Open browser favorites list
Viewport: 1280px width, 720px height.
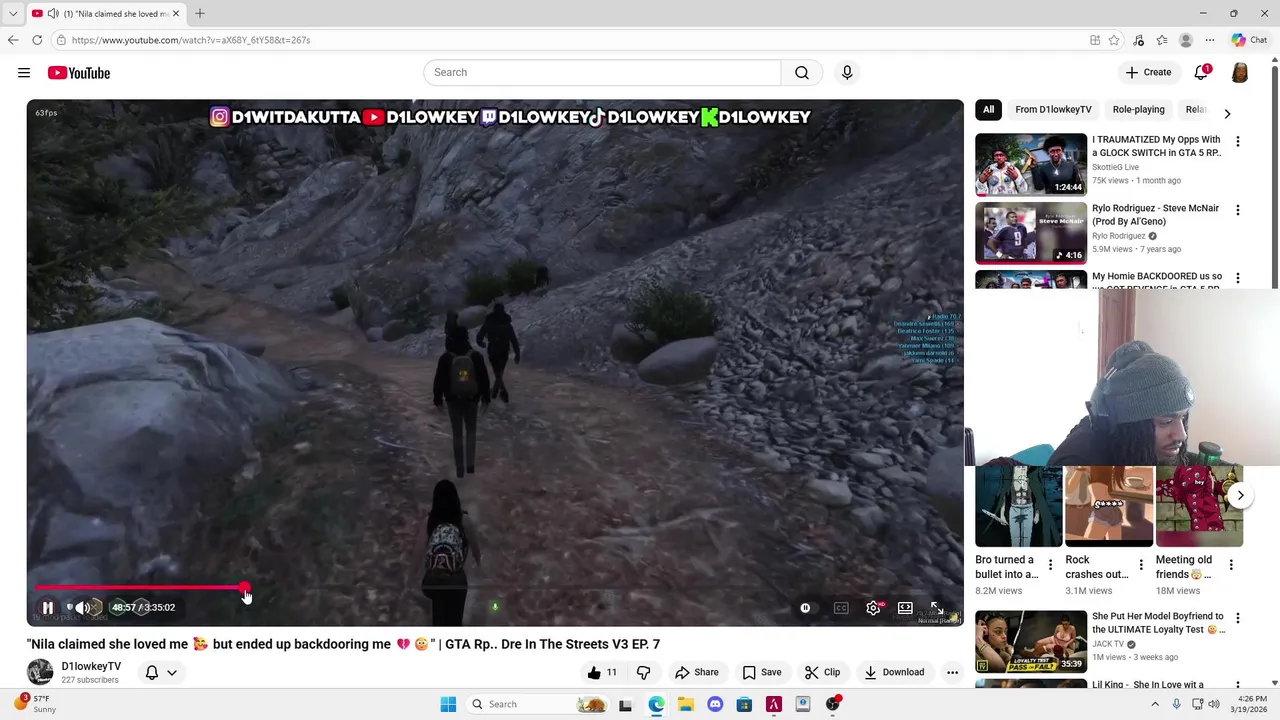pyautogui.click(x=1162, y=40)
